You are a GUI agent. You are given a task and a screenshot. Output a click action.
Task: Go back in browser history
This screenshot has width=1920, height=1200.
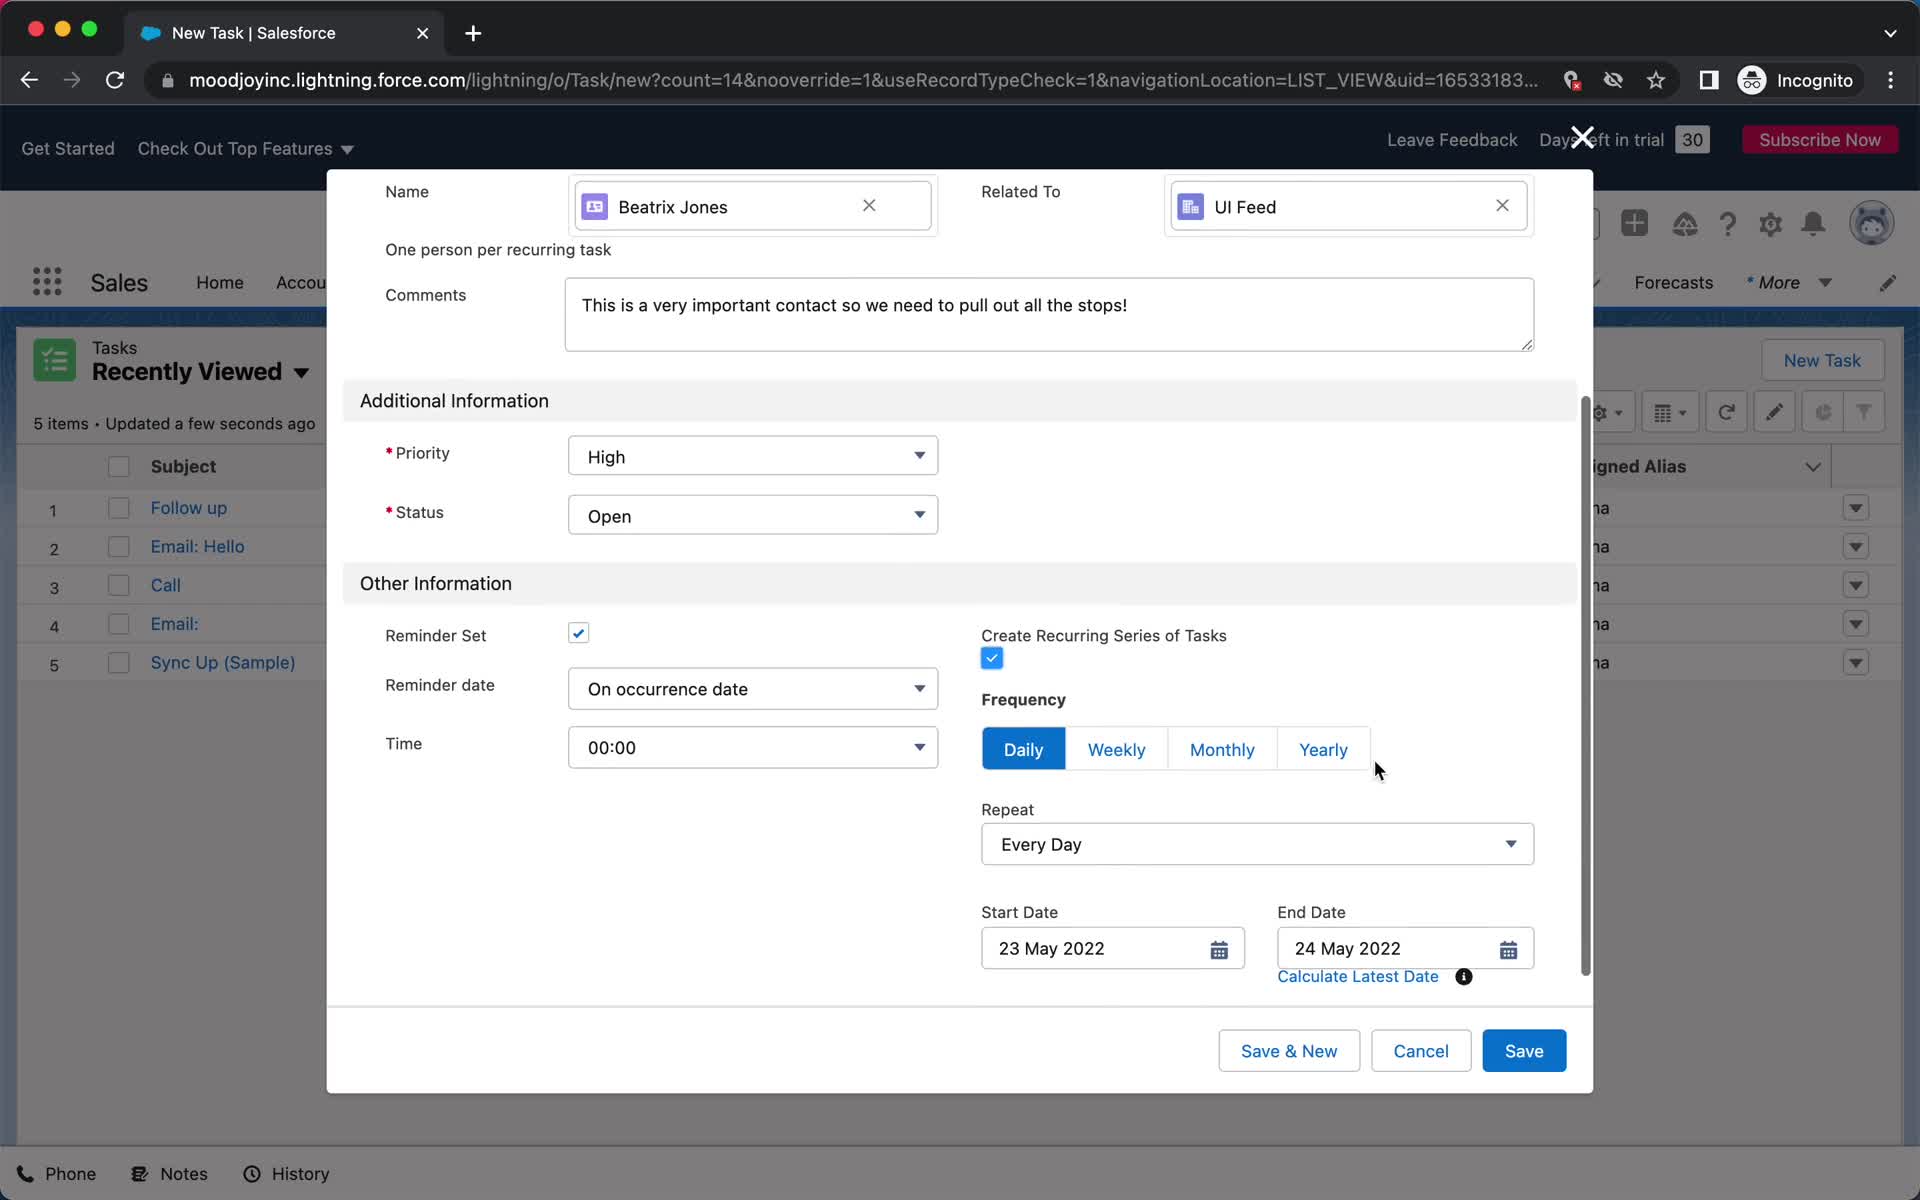tap(29, 80)
